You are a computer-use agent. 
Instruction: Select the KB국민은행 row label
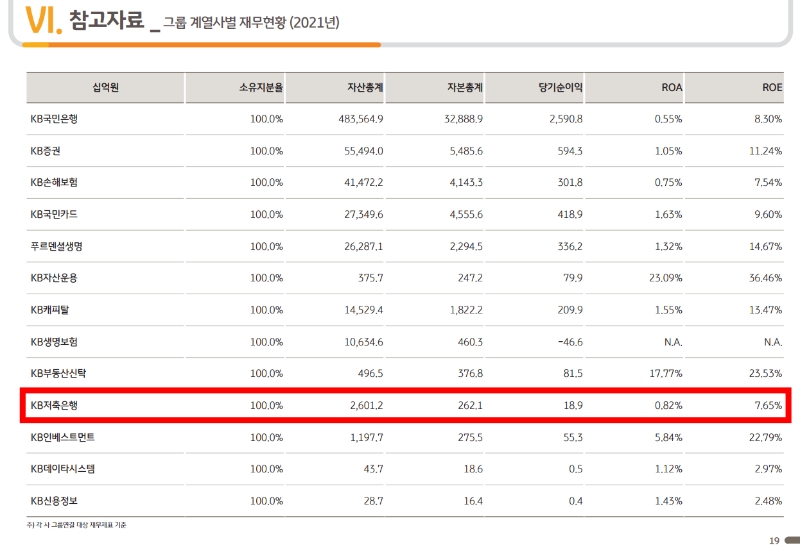(x=54, y=119)
